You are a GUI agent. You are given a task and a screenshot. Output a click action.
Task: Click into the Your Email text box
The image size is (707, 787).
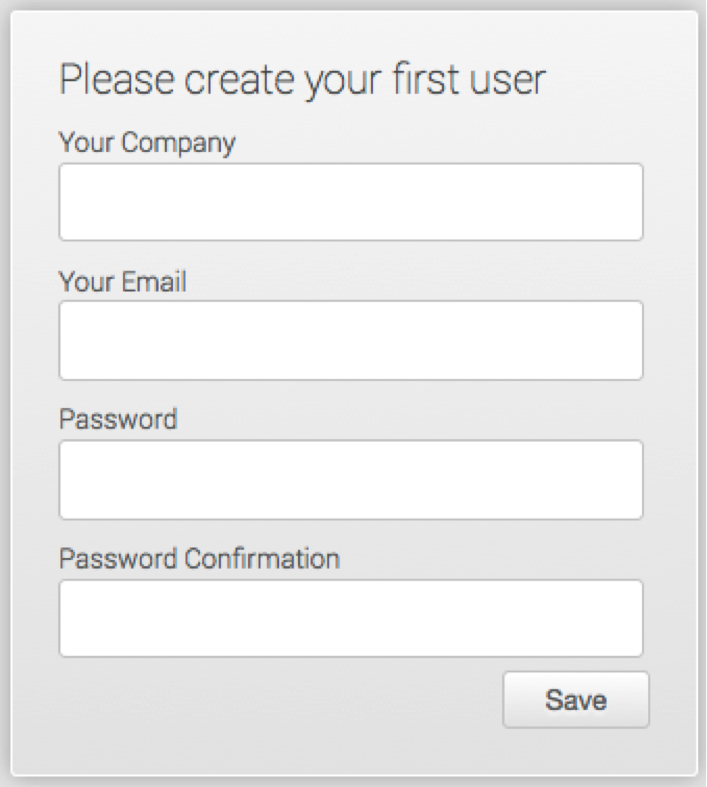point(350,341)
